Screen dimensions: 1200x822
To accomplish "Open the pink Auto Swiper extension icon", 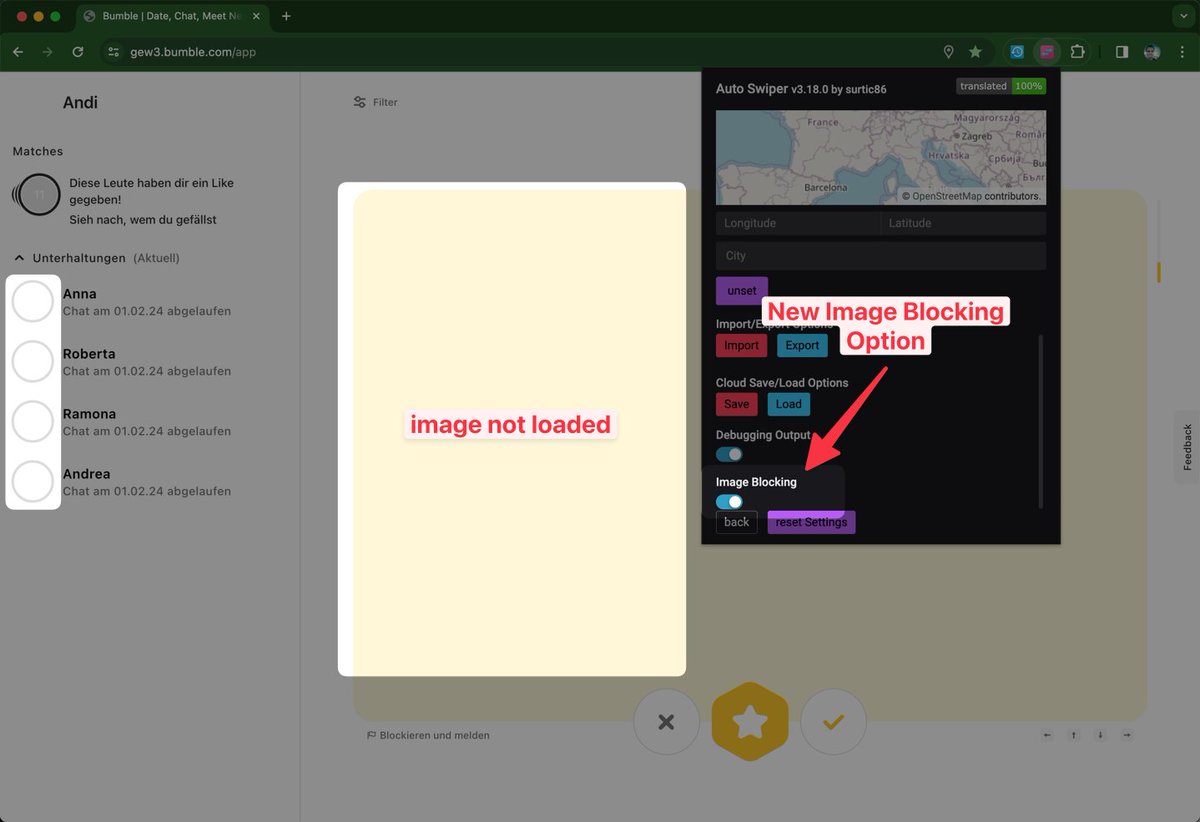I will pyautogui.click(x=1046, y=51).
